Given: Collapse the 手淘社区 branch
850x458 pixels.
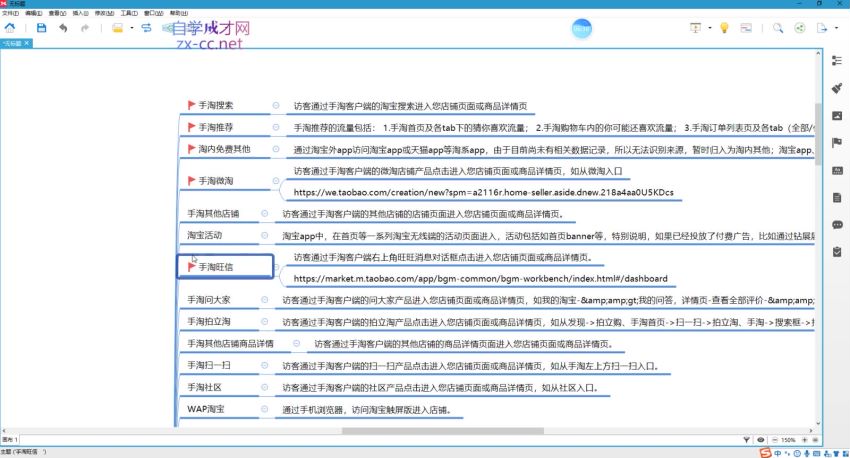Looking at the screenshot, I should pos(264,387).
